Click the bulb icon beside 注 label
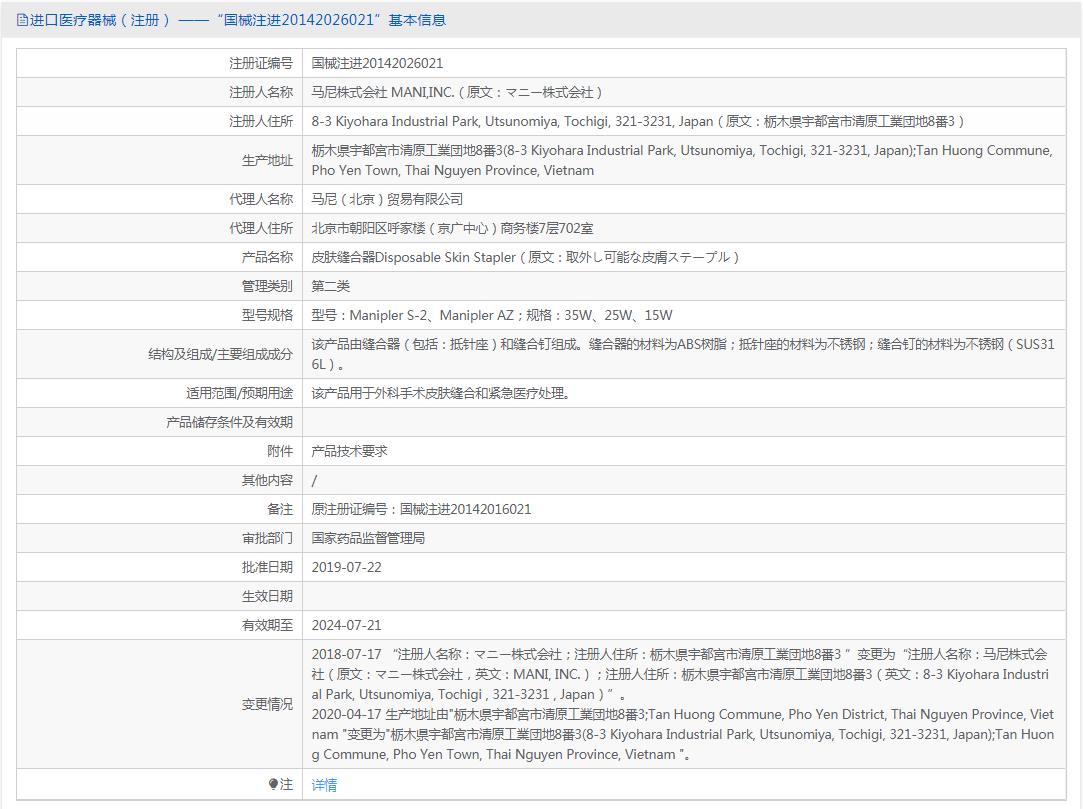Screen dimensions: 1083x809 [x=273, y=784]
